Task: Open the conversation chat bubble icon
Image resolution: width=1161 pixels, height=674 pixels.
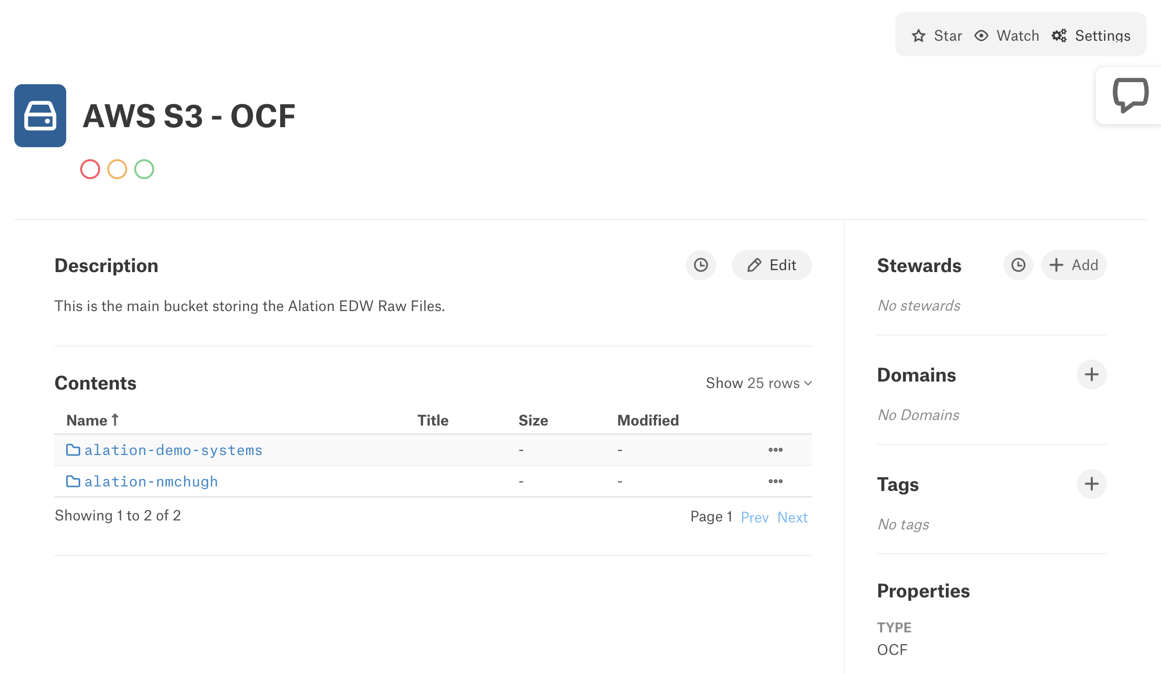Action: point(1130,96)
